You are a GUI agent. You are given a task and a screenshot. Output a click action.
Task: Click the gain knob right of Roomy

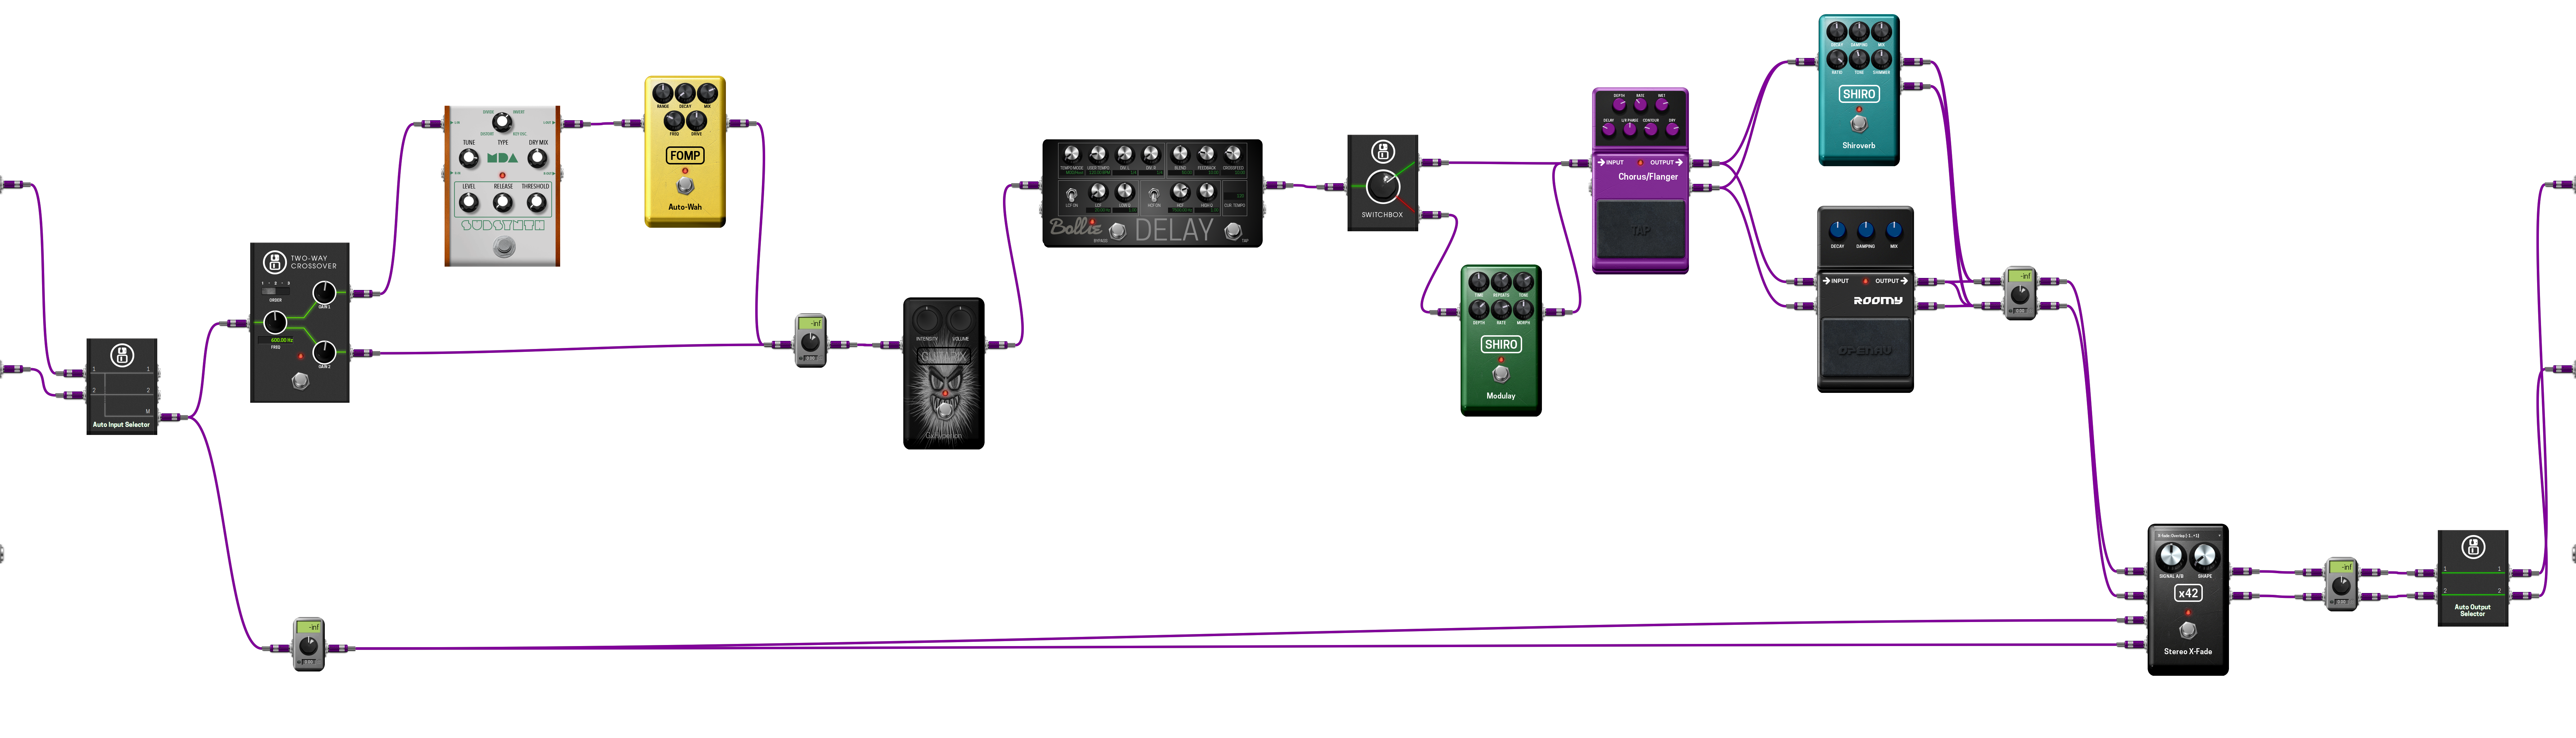2020,295
